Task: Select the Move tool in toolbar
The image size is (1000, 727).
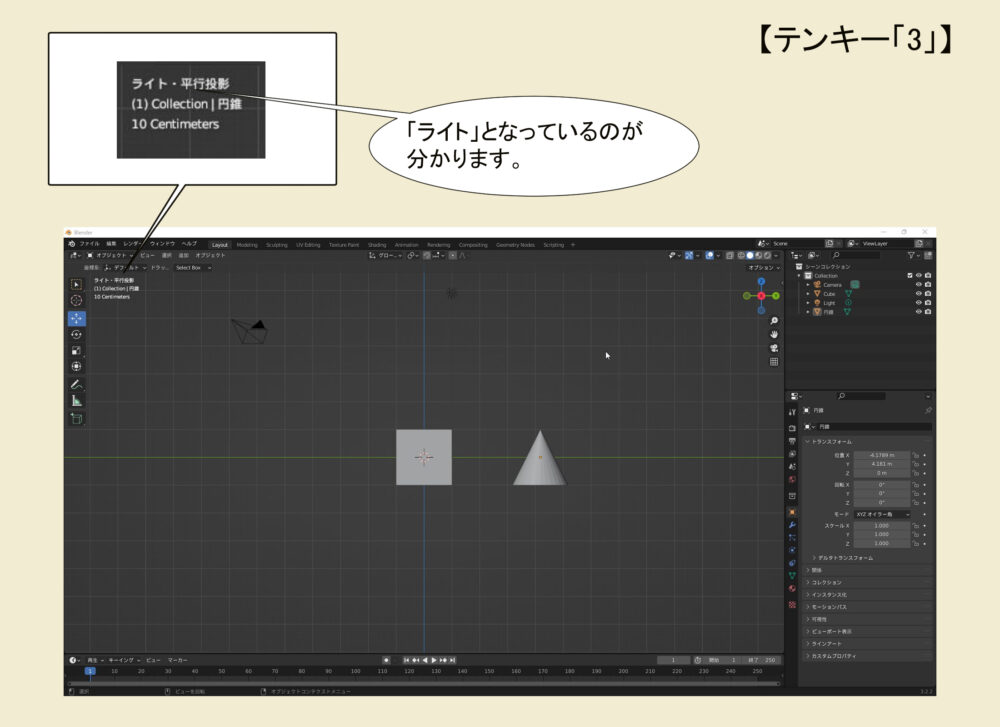Action: click(77, 318)
